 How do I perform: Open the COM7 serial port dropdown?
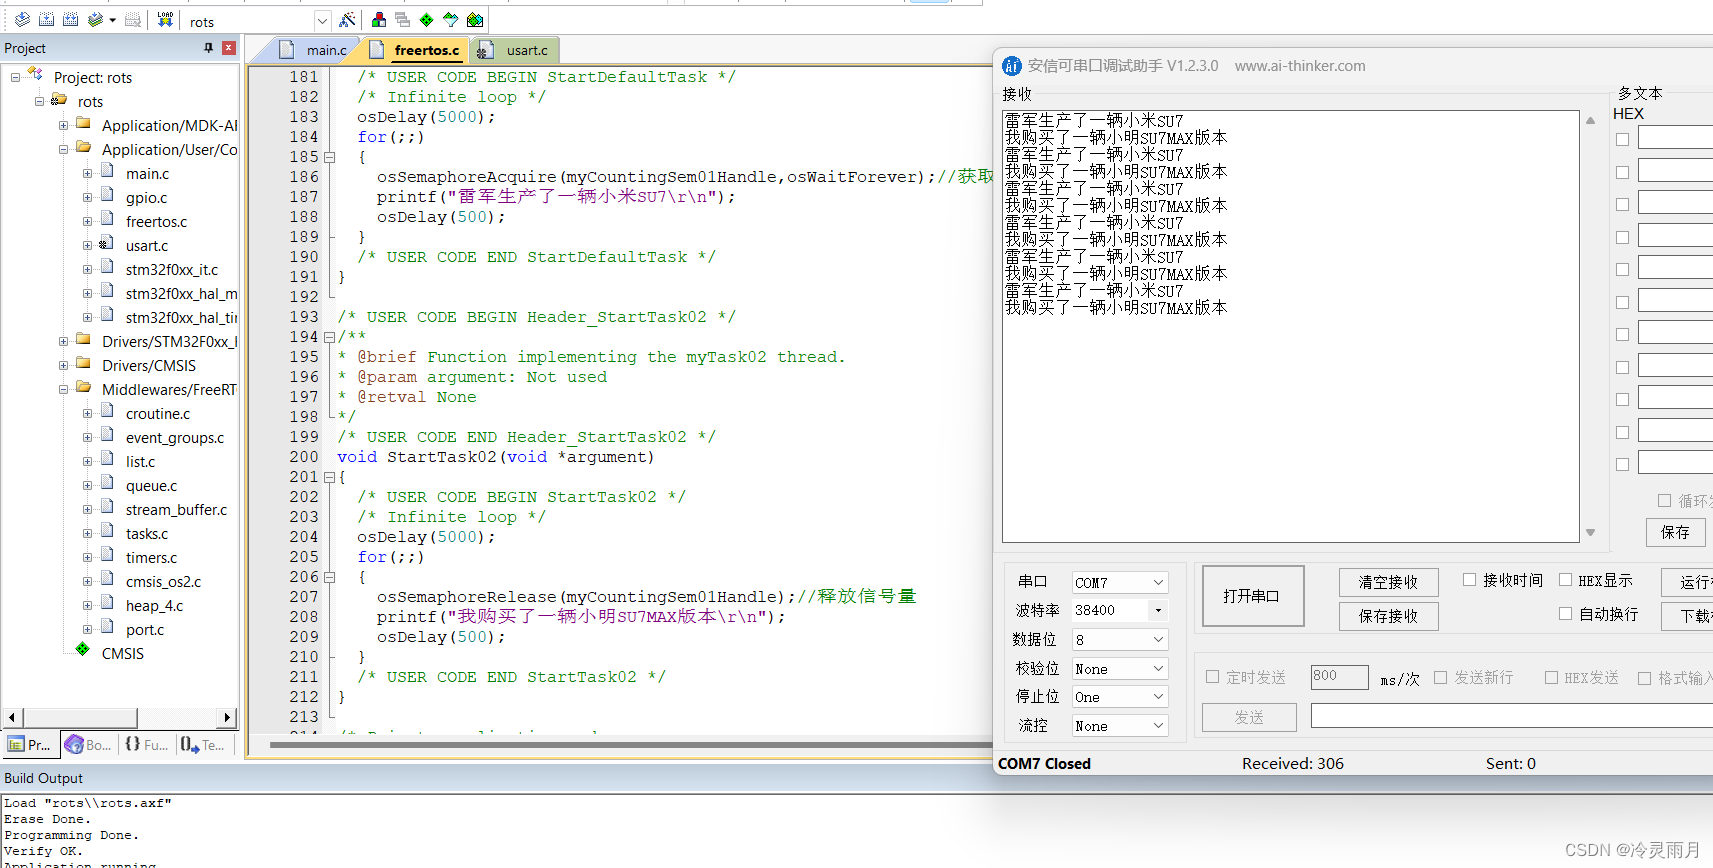[x=1120, y=582]
